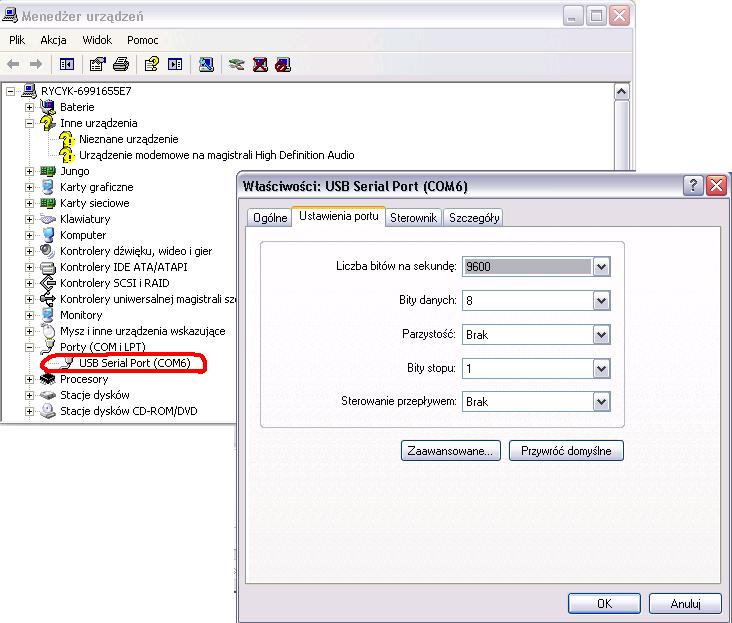This screenshot has height=623, width=732.
Task: Open the Akcja menu
Action: [x=53, y=40]
